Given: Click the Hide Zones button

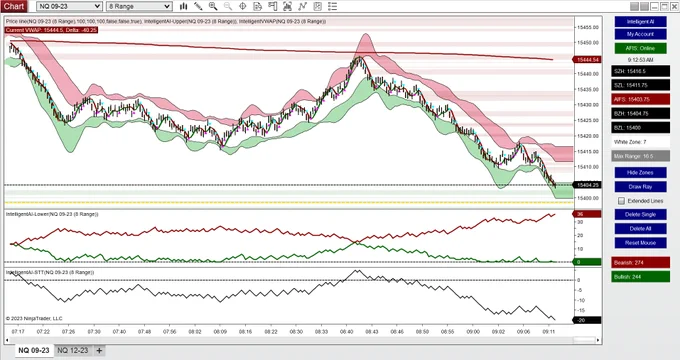Looking at the screenshot, I should [x=641, y=173].
